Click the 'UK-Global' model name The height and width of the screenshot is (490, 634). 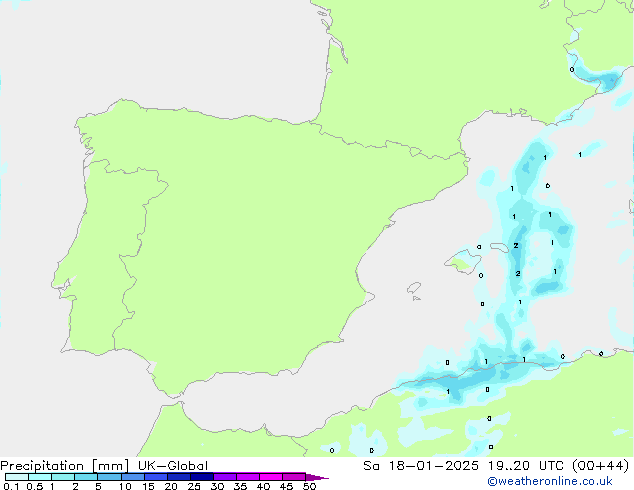pos(173,465)
